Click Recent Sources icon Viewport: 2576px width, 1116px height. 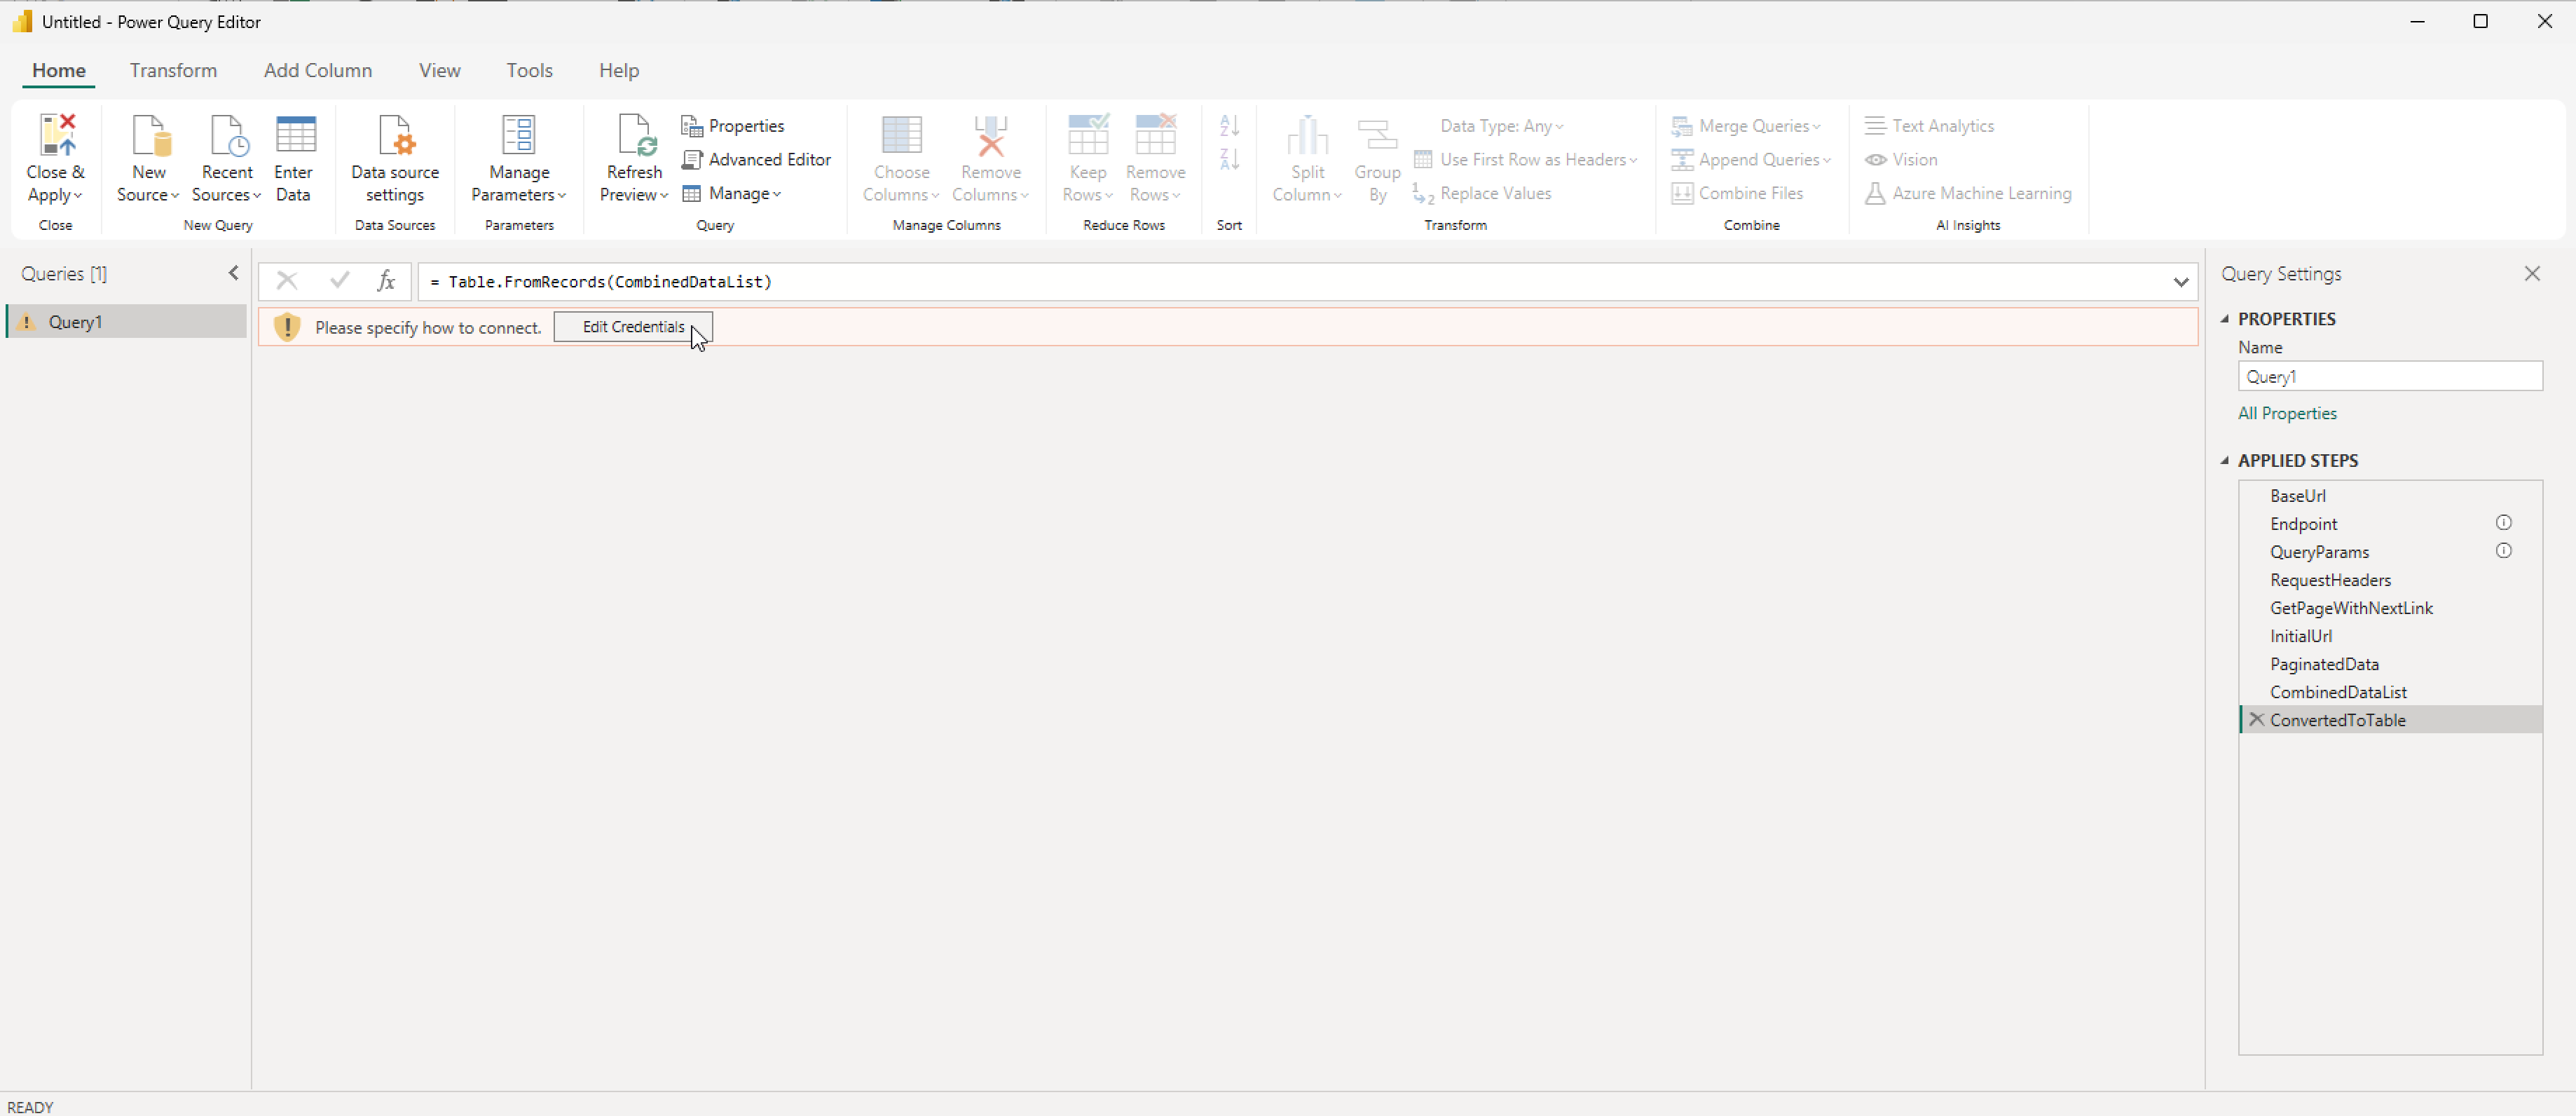tap(228, 135)
